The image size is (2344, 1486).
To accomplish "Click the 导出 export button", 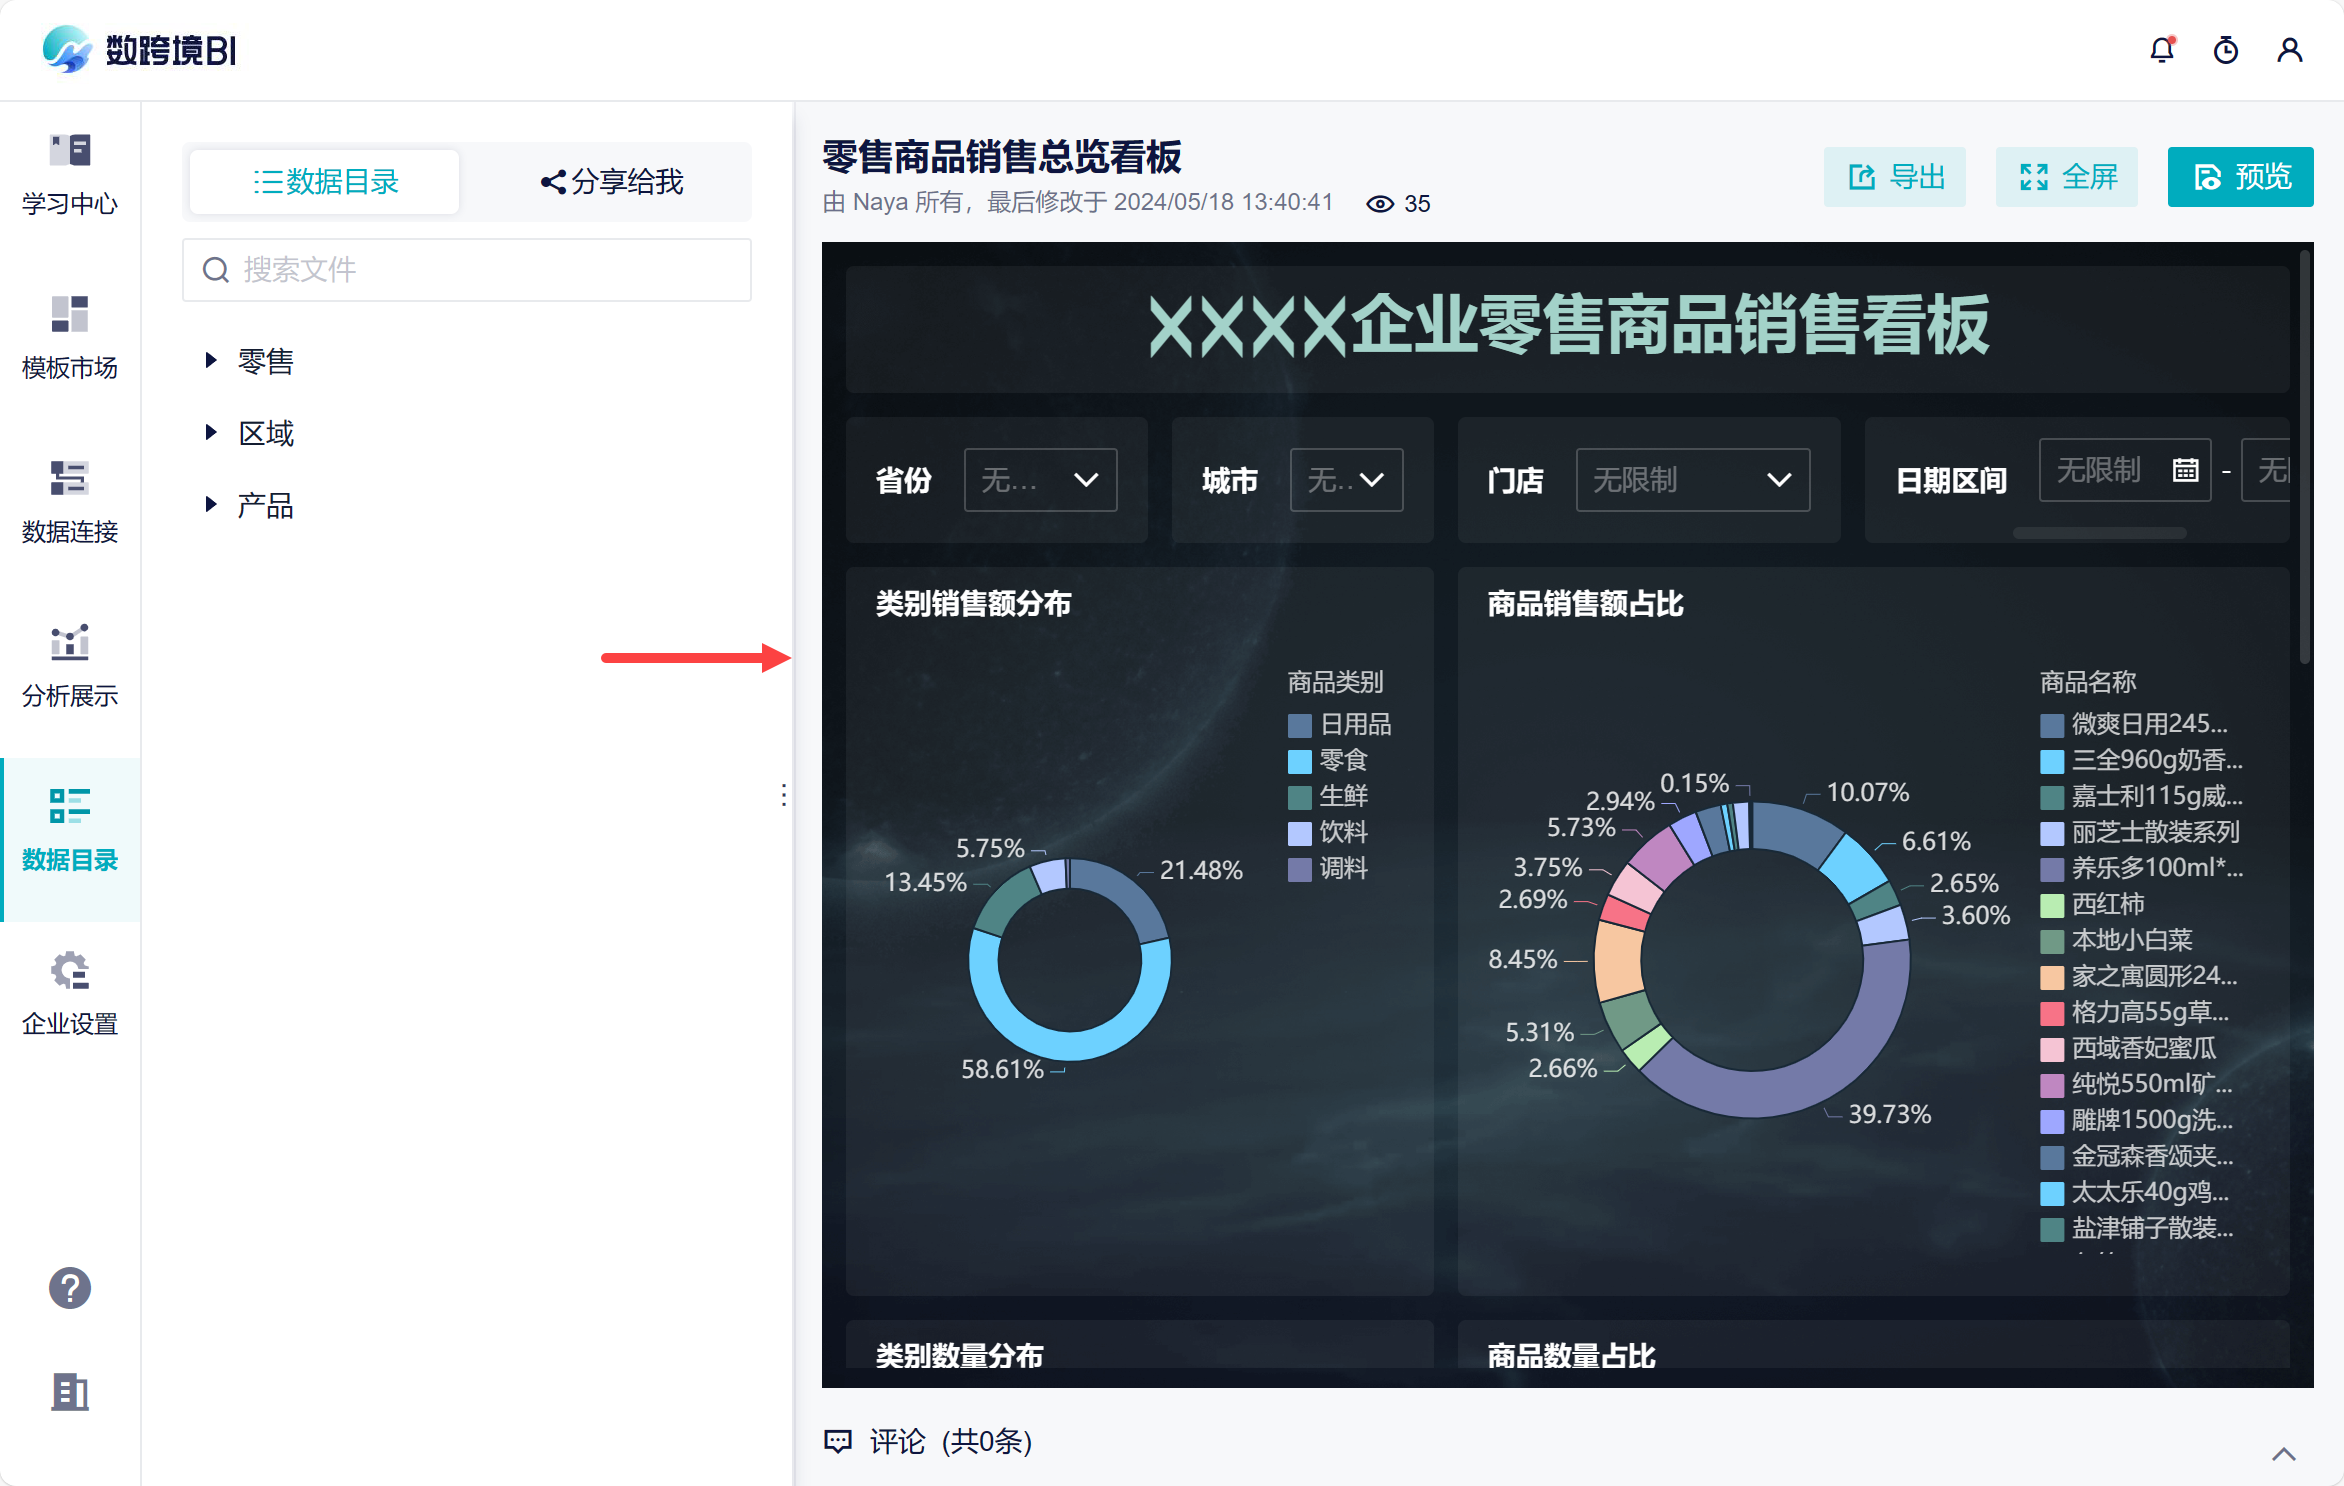I will click(x=1895, y=177).
